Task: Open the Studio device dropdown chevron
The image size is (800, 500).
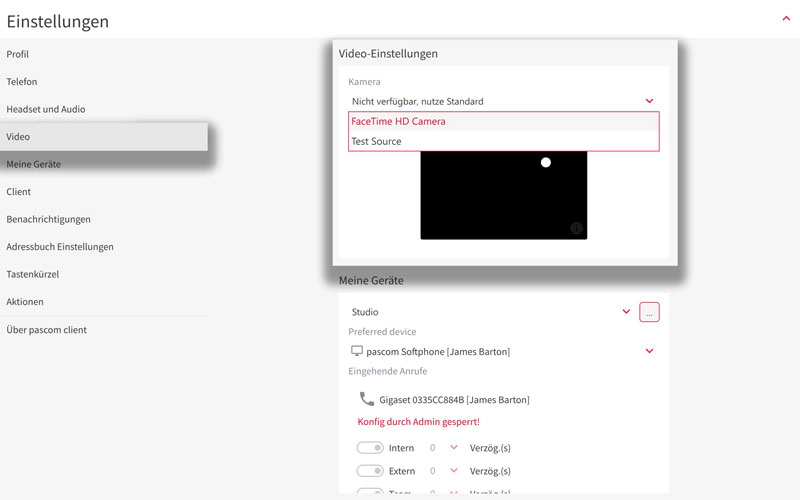Action: (x=626, y=312)
